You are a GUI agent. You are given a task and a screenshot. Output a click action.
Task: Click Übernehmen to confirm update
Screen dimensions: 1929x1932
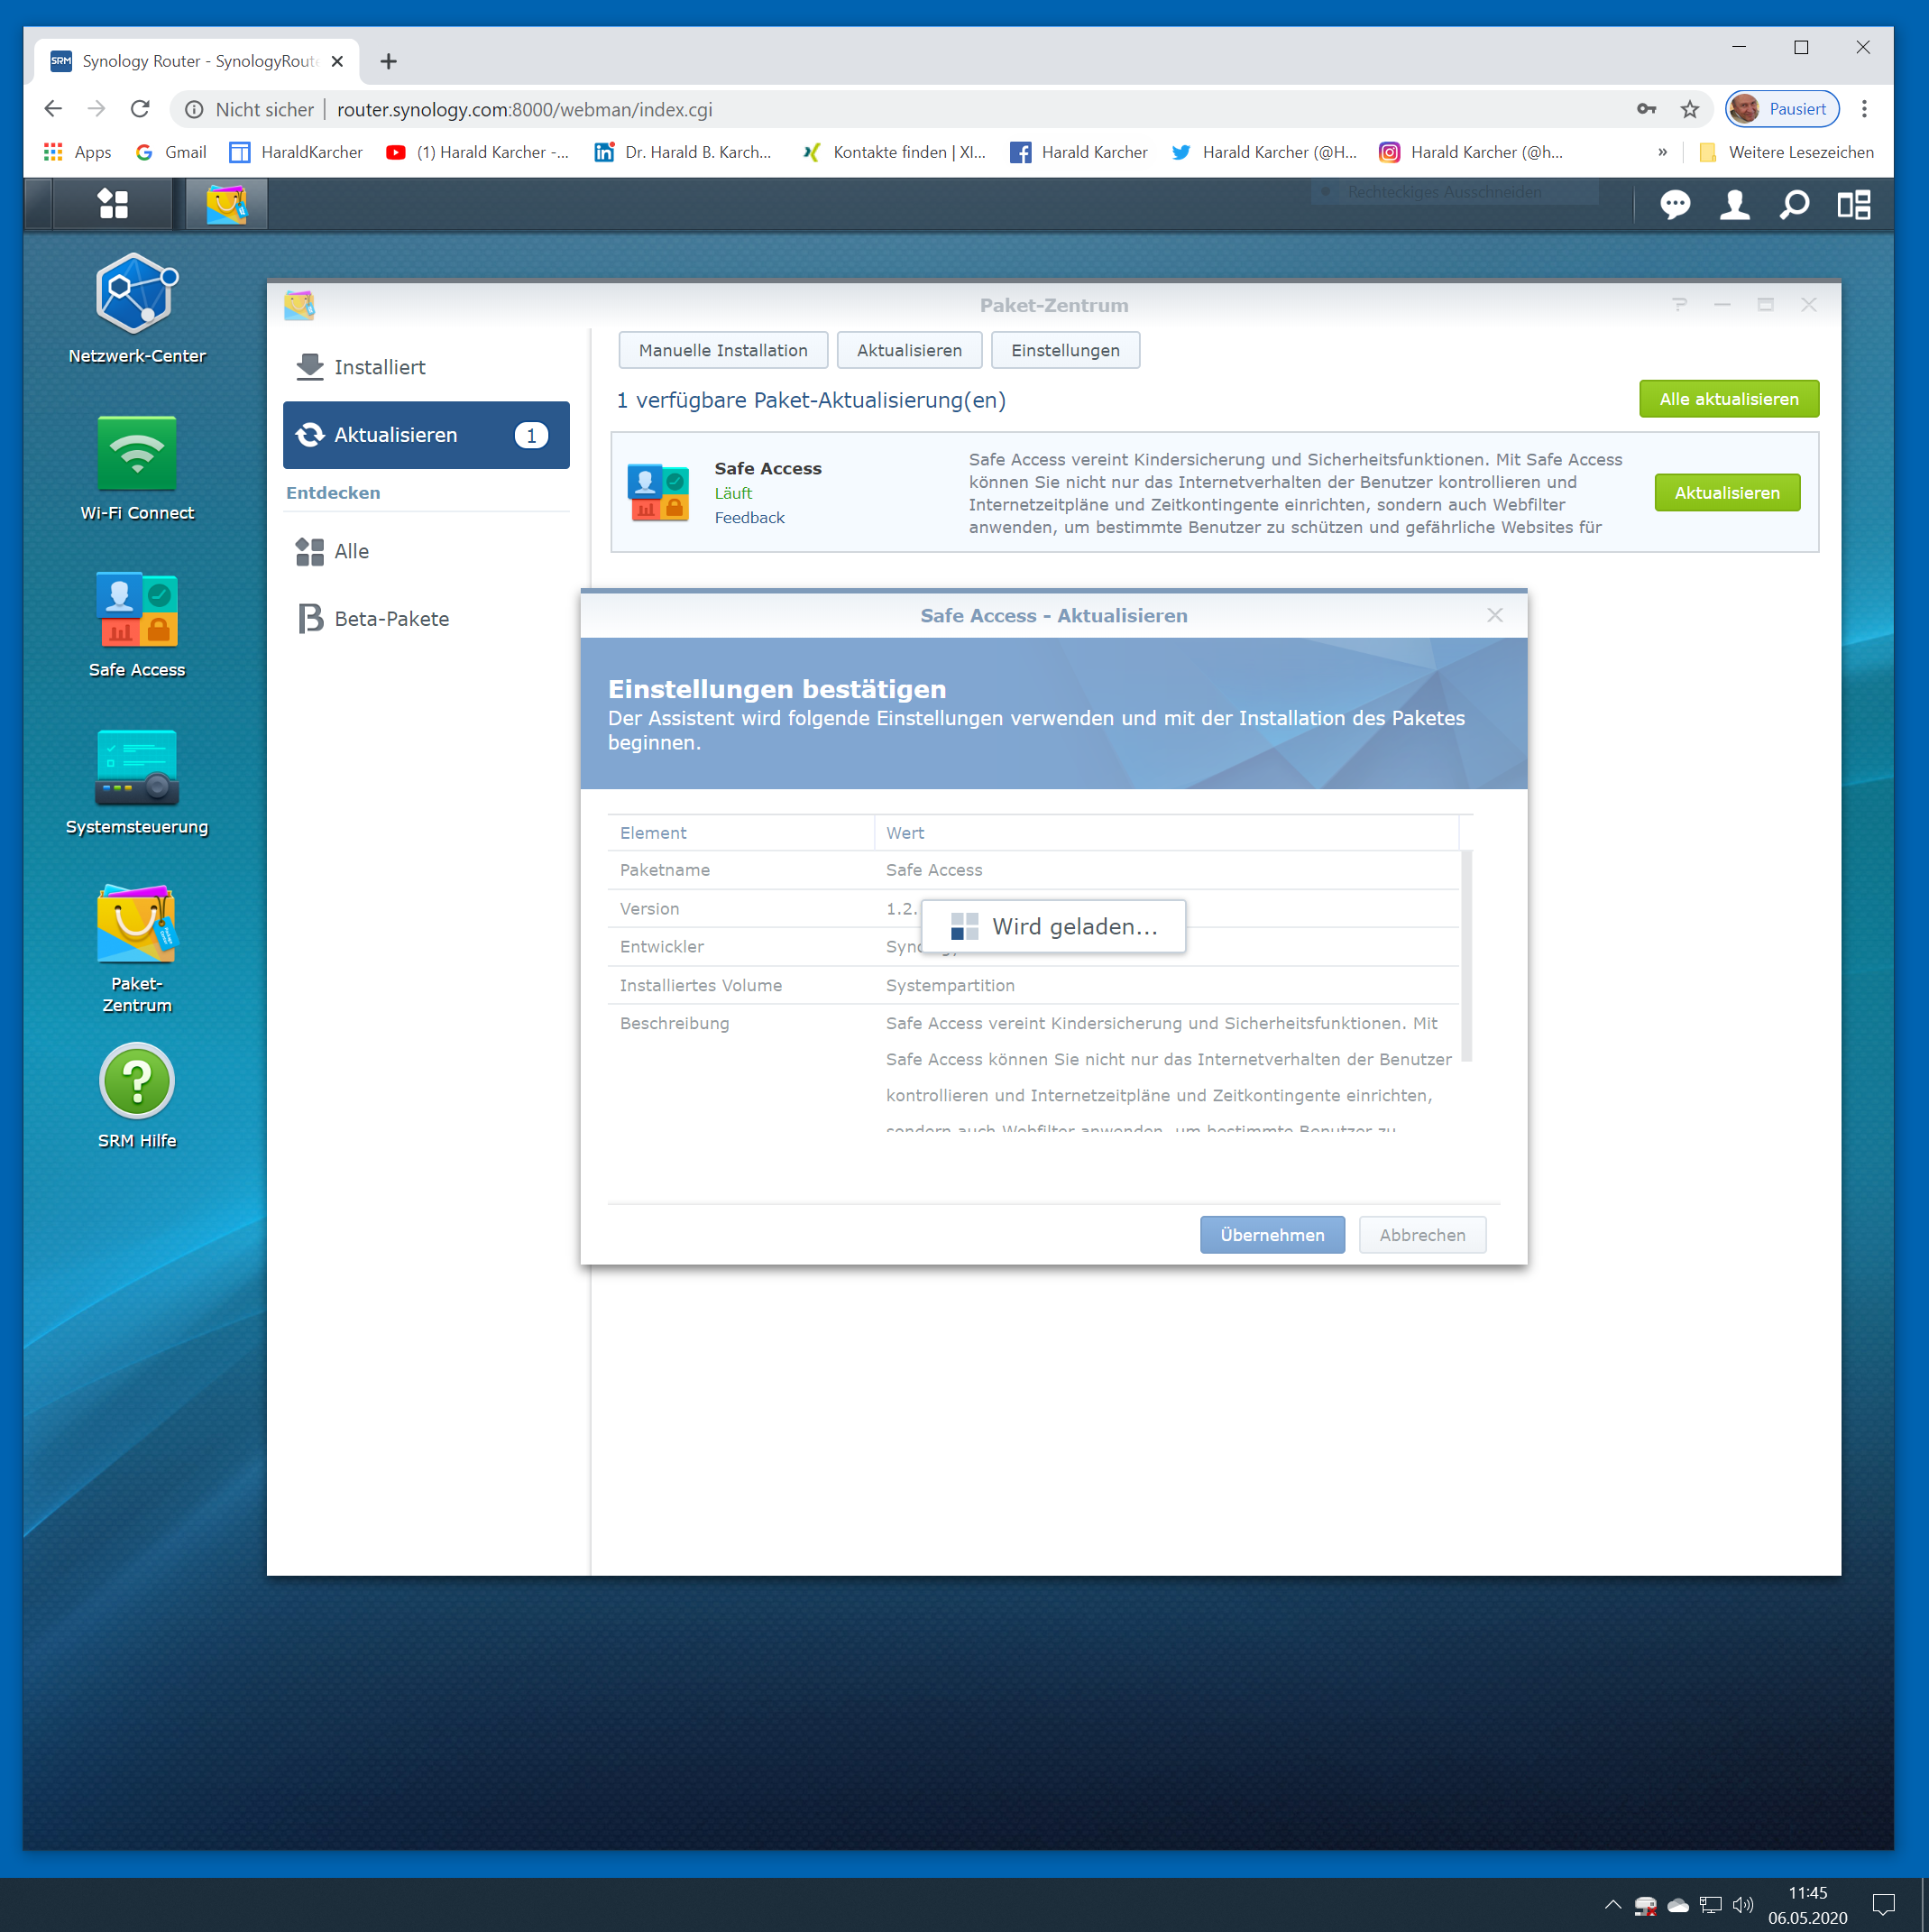(x=1272, y=1235)
